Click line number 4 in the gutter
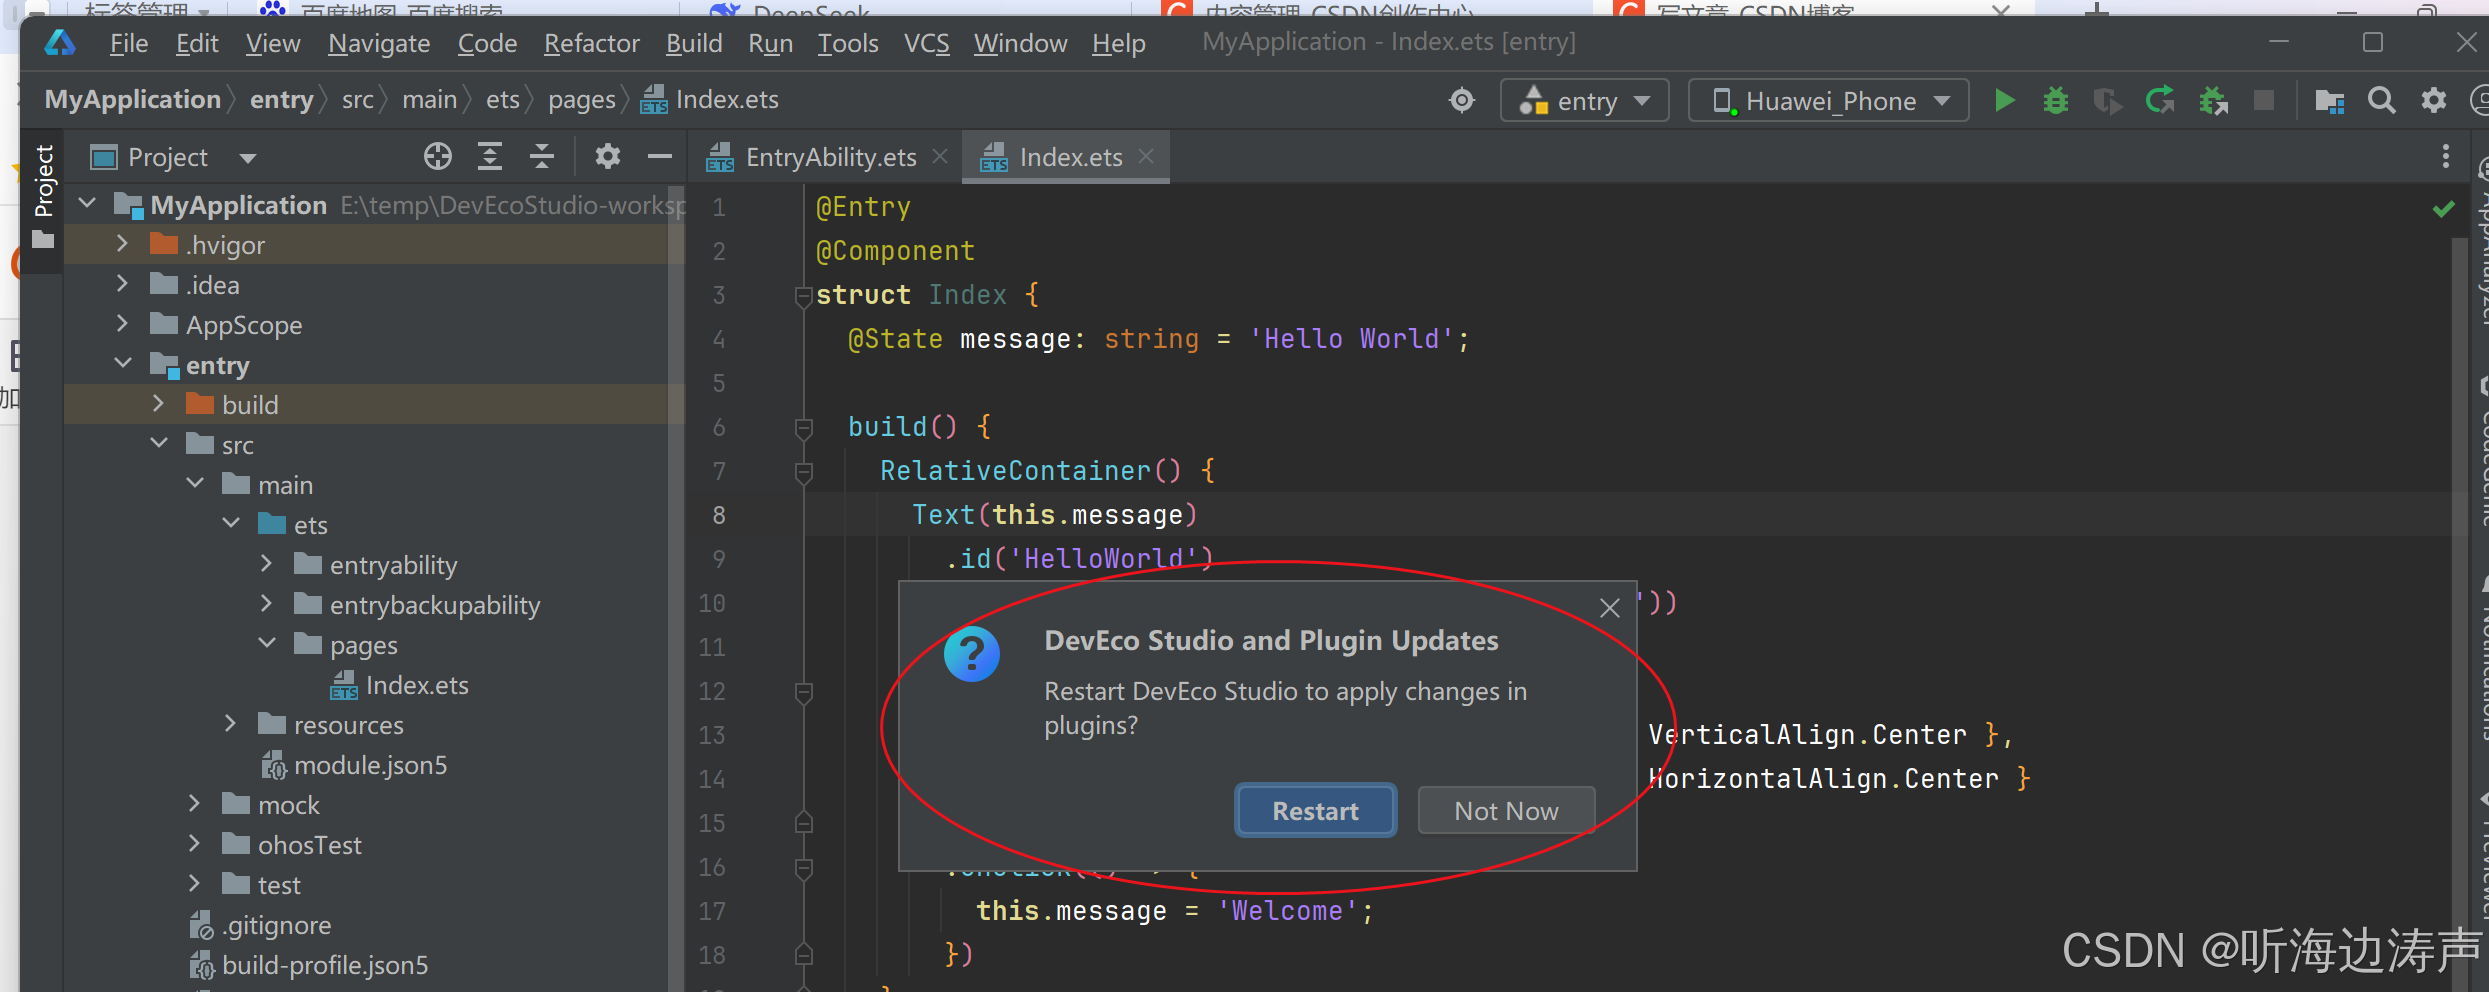This screenshot has height=992, width=2489. [719, 339]
